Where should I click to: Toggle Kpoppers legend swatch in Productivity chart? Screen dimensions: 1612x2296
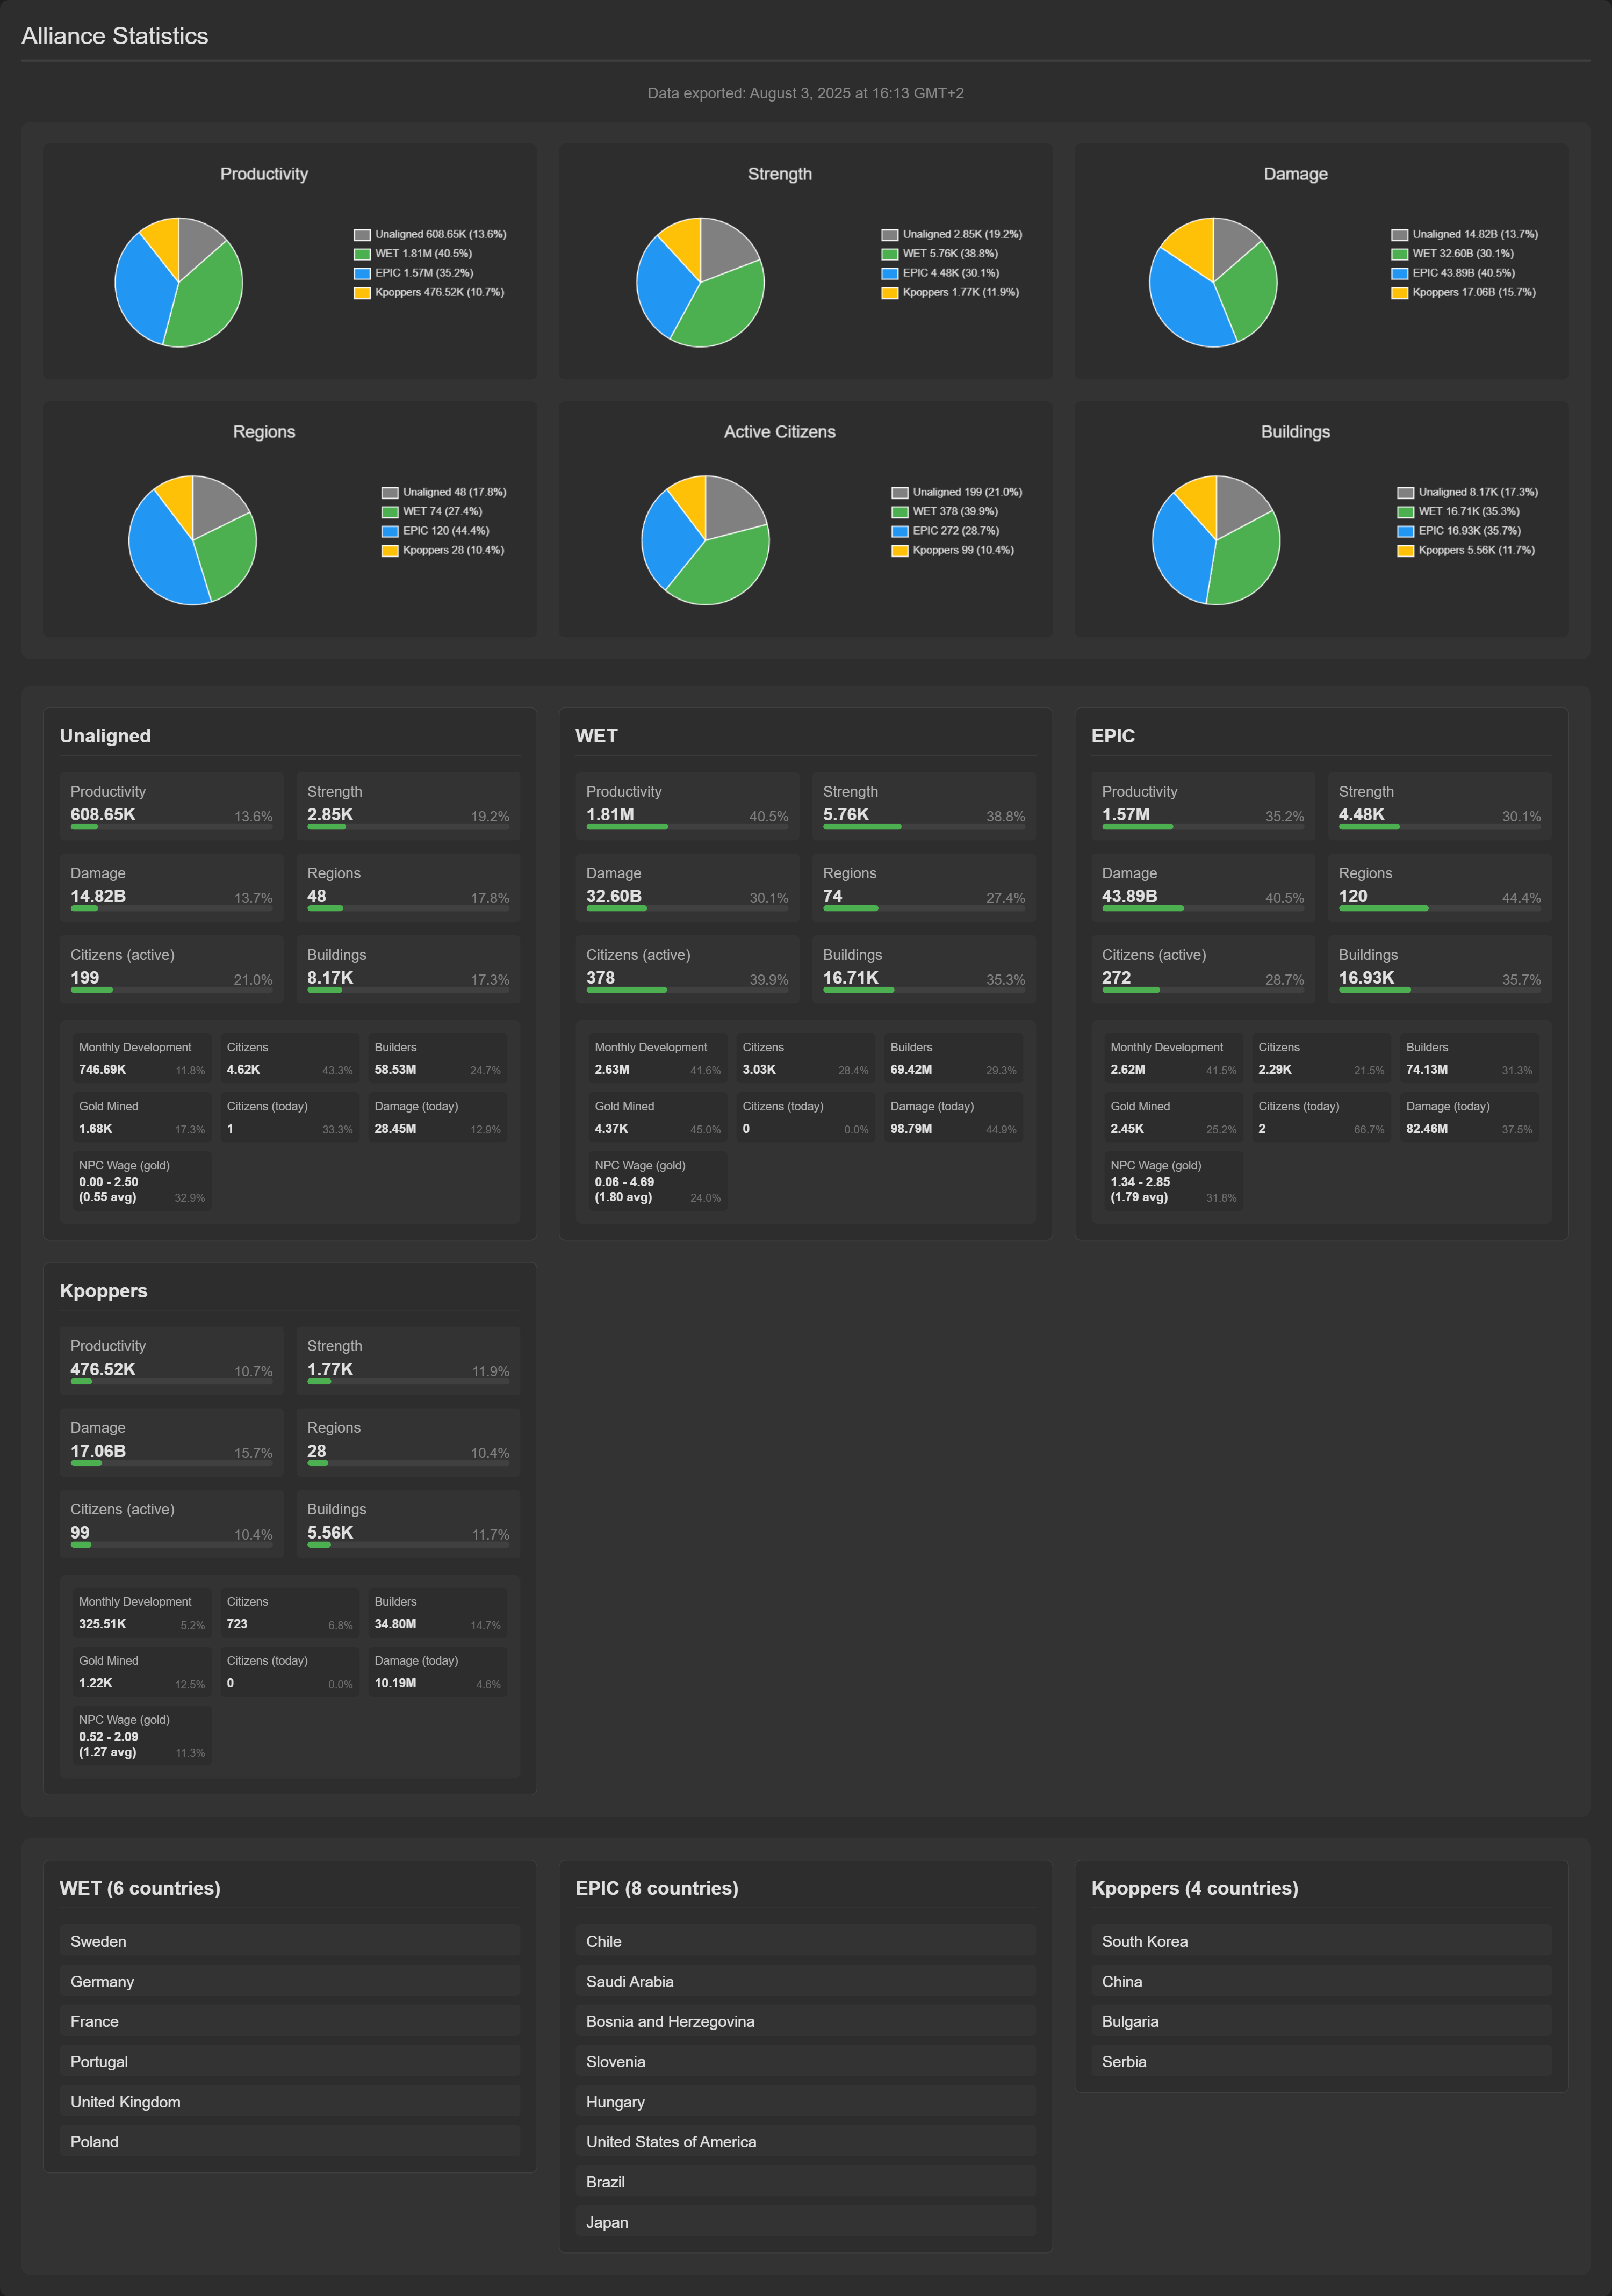pyautogui.click(x=362, y=293)
